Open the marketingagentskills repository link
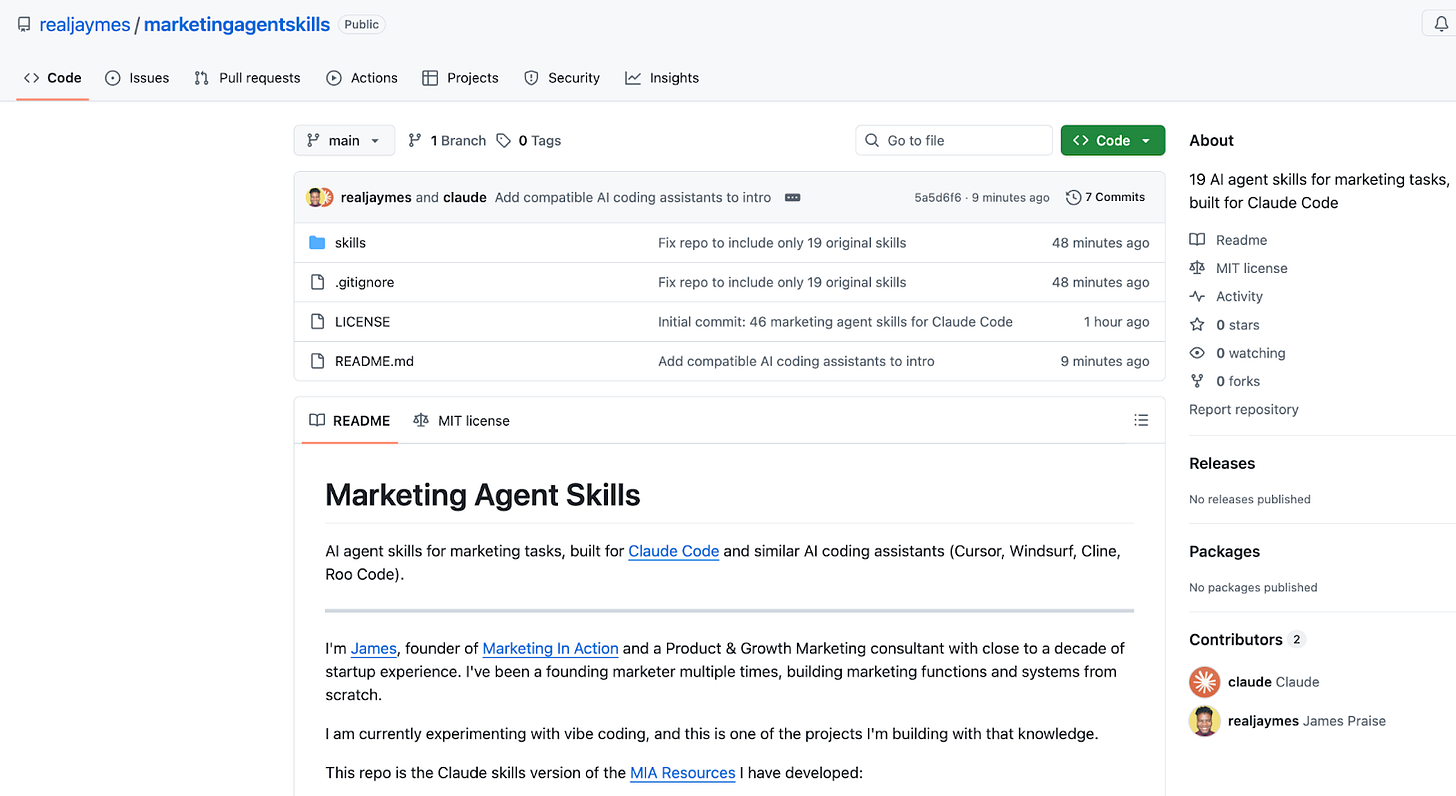The height and width of the screenshot is (796, 1456). (x=237, y=25)
